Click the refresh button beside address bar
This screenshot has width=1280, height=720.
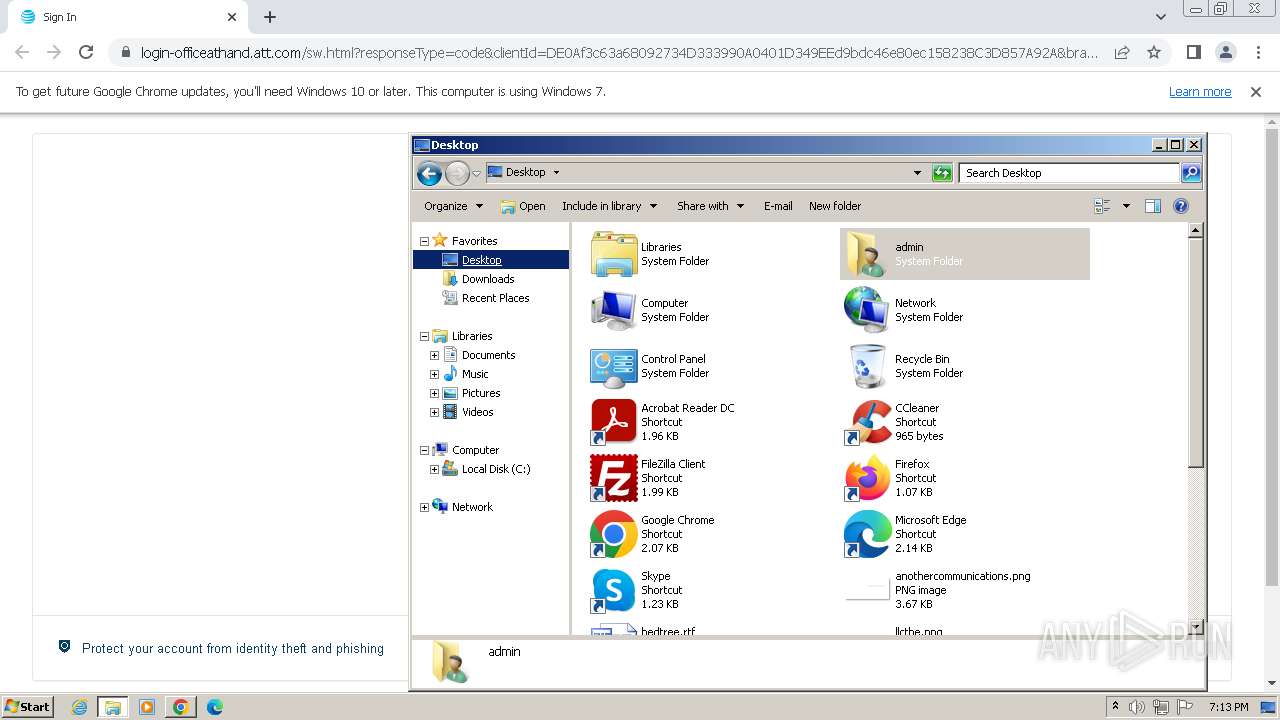pos(942,173)
